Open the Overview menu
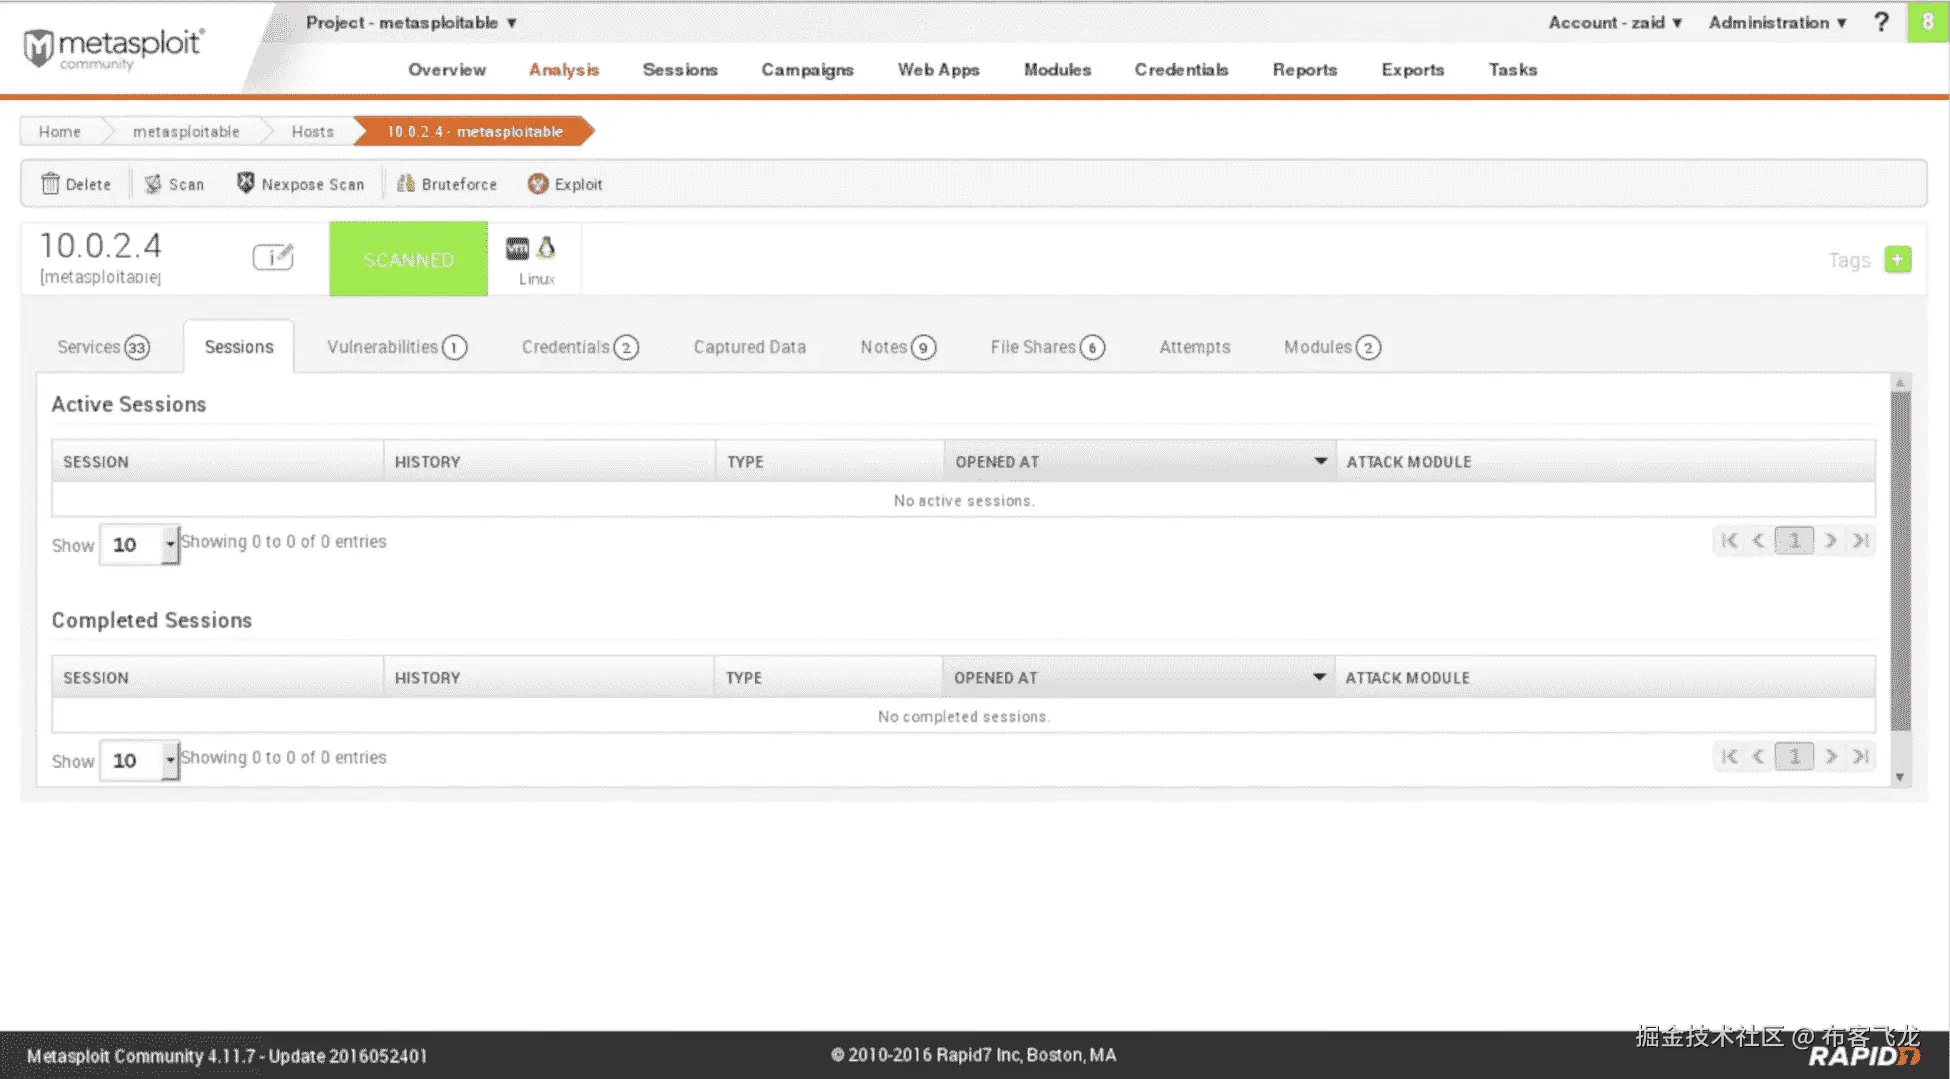1950x1079 pixels. (x=447, y=70)
